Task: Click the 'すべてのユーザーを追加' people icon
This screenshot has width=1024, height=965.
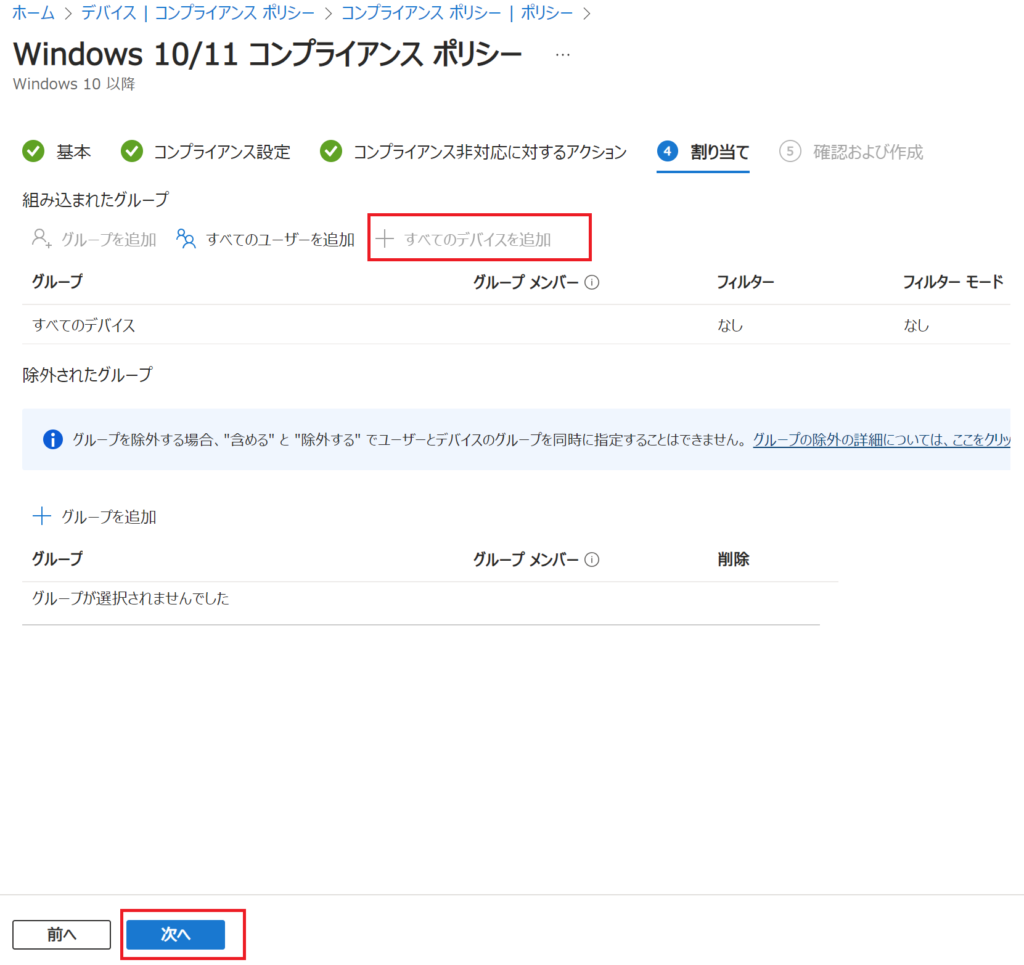Action: (185, 239)
